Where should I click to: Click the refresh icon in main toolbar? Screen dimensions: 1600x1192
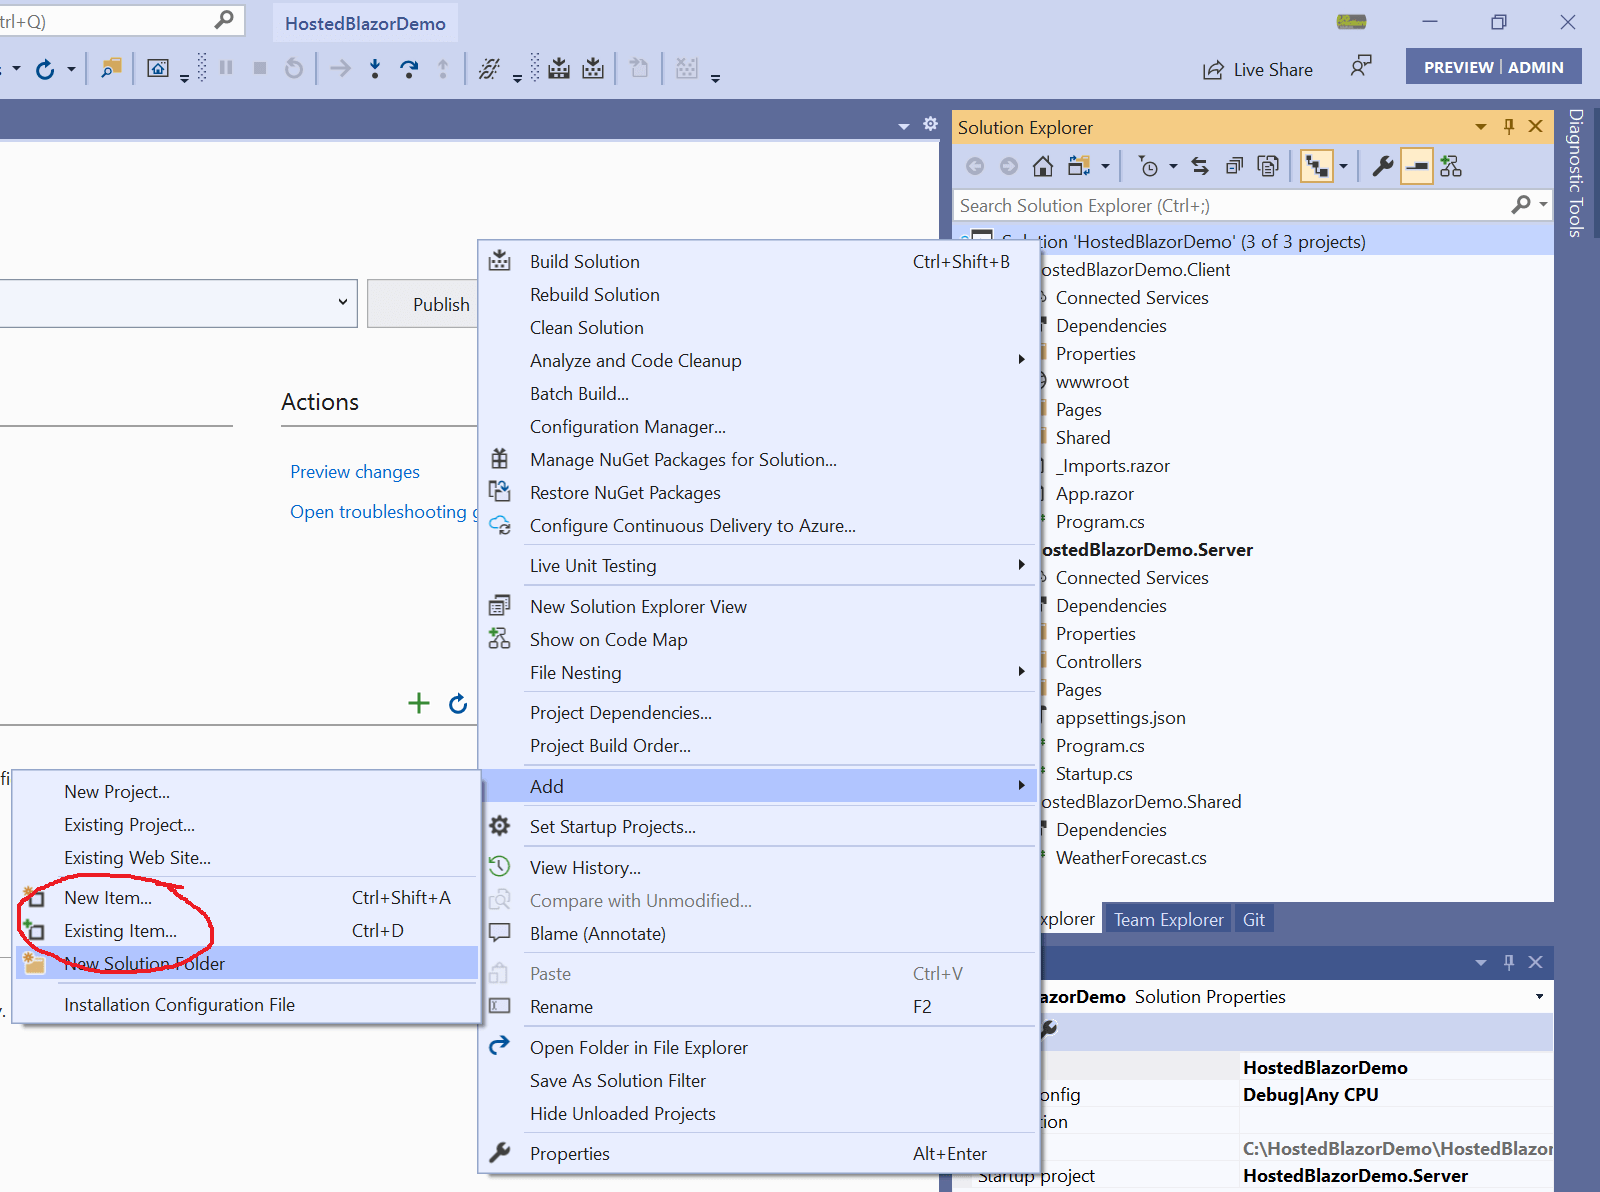pos(45,69)
